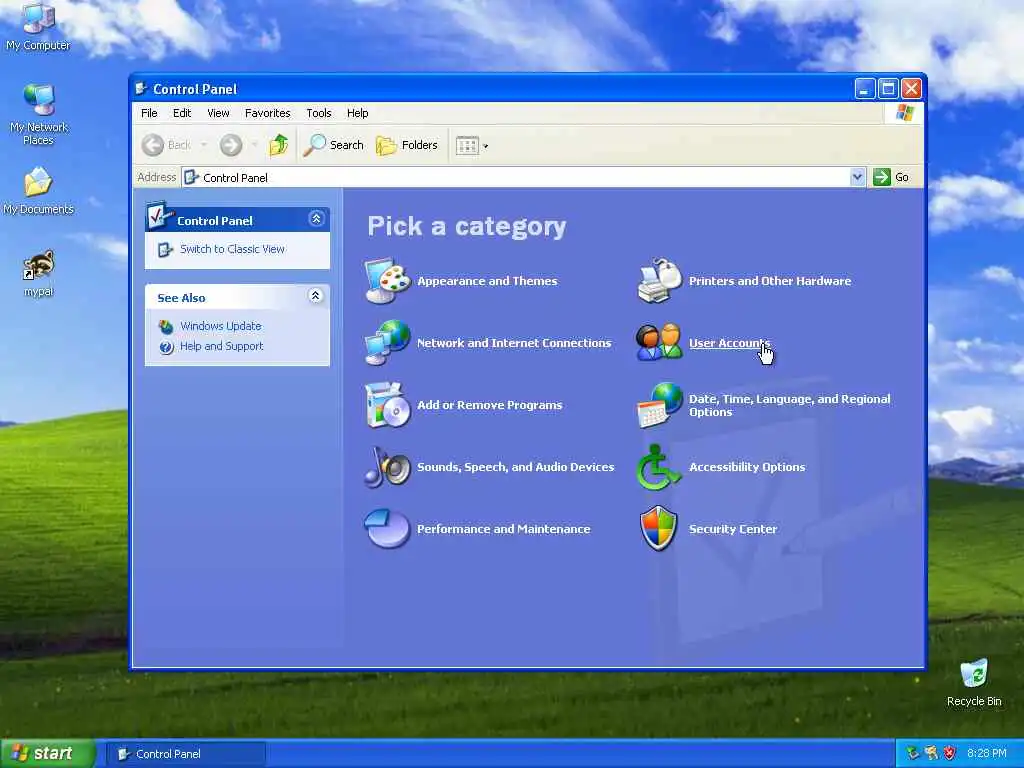The width and height of the screenshot is (1024, 768).
Task: Show the Folders pane
Action: click(406, 145)
